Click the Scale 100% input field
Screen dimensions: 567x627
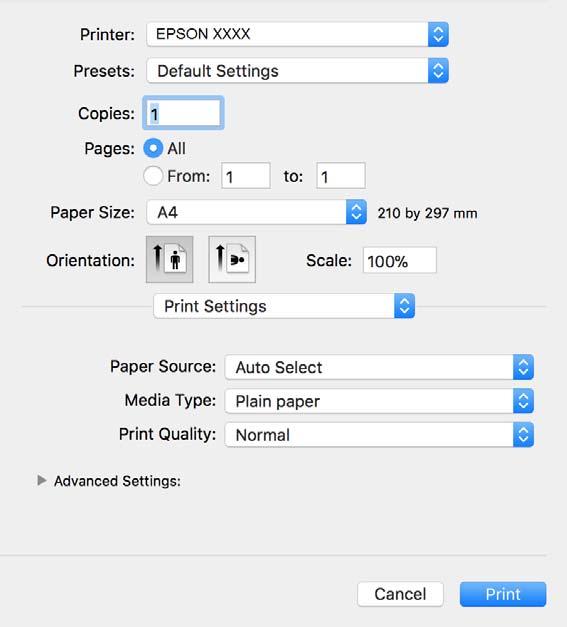(399, 261)
